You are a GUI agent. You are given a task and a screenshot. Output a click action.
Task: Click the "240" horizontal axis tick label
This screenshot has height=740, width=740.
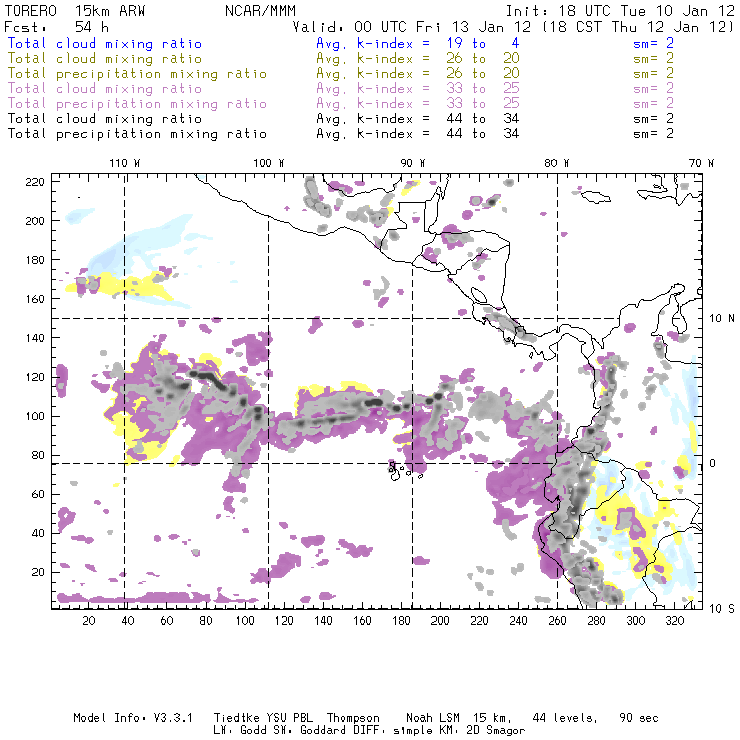518,621
